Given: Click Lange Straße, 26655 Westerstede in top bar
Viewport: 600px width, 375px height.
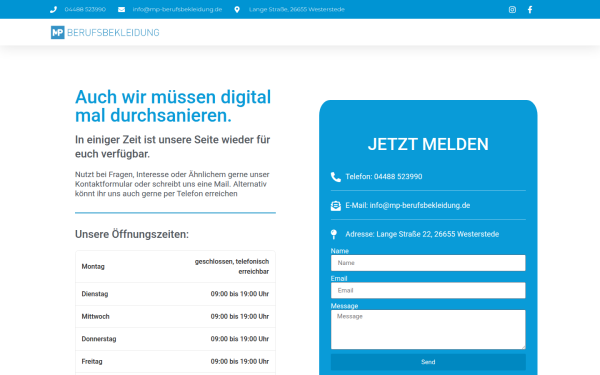Looking at the screenshot, I should [297, 10].
